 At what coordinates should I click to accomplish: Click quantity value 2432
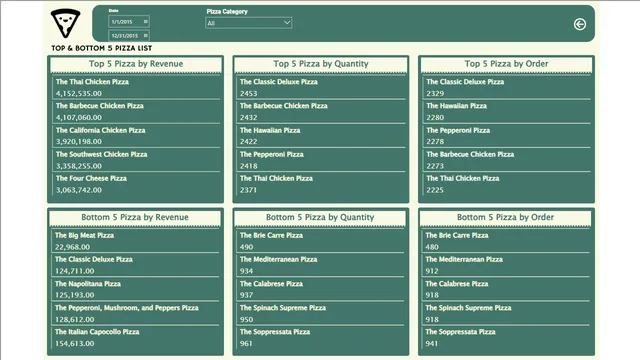point(249,118)
